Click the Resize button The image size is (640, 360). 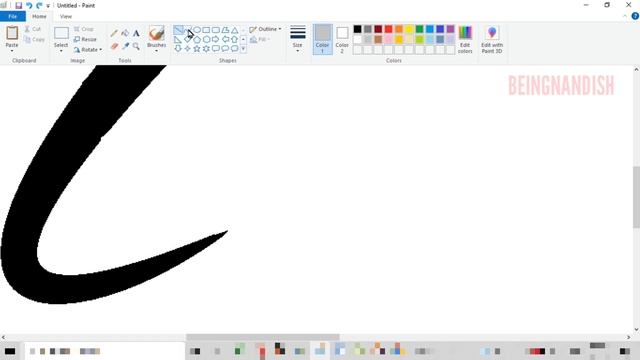coord(85,39)
